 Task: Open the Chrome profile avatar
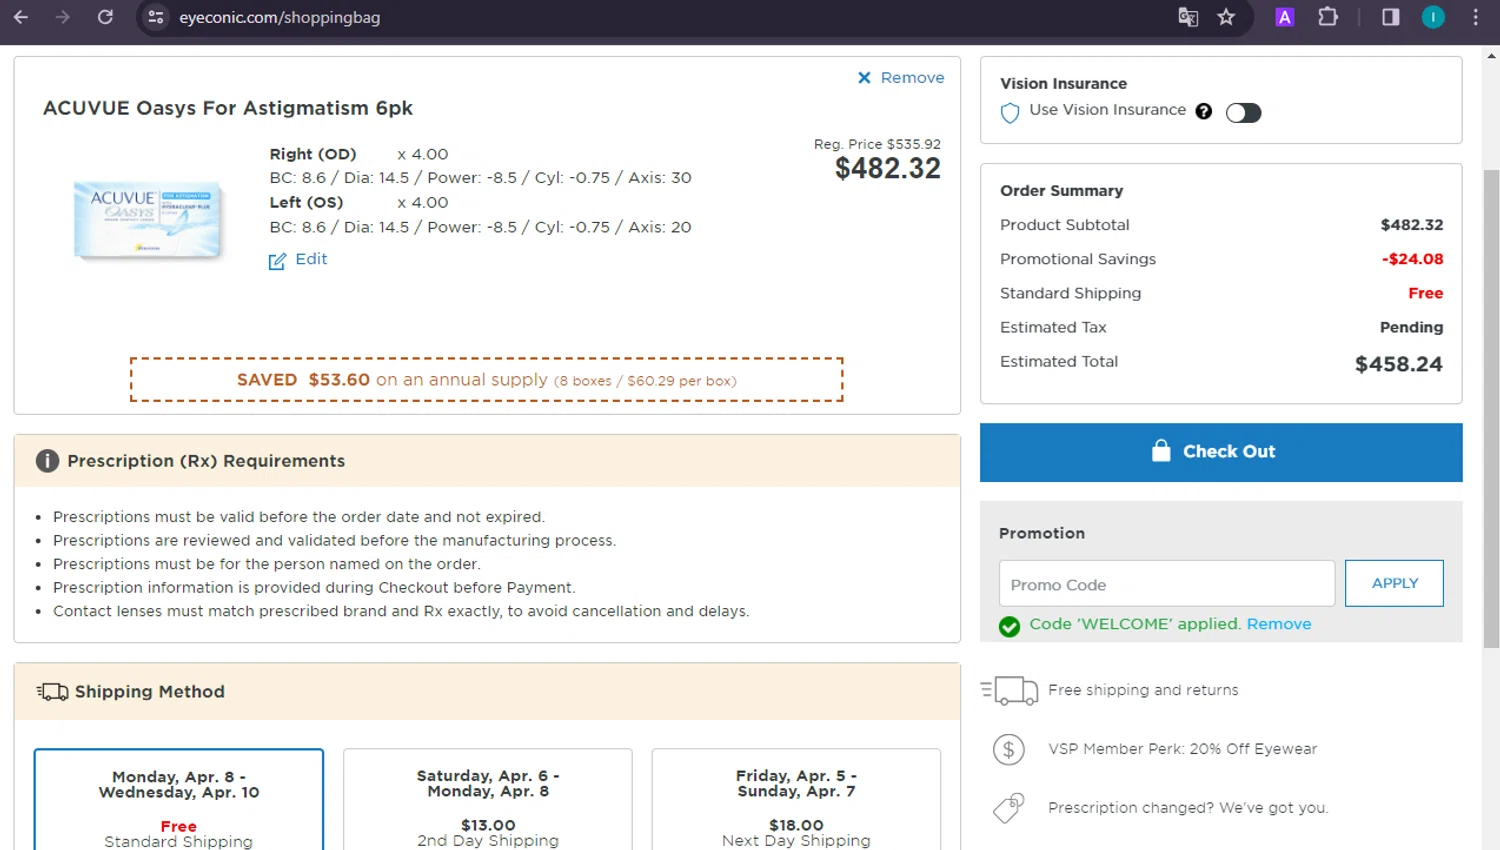[x=1433, y=17]
